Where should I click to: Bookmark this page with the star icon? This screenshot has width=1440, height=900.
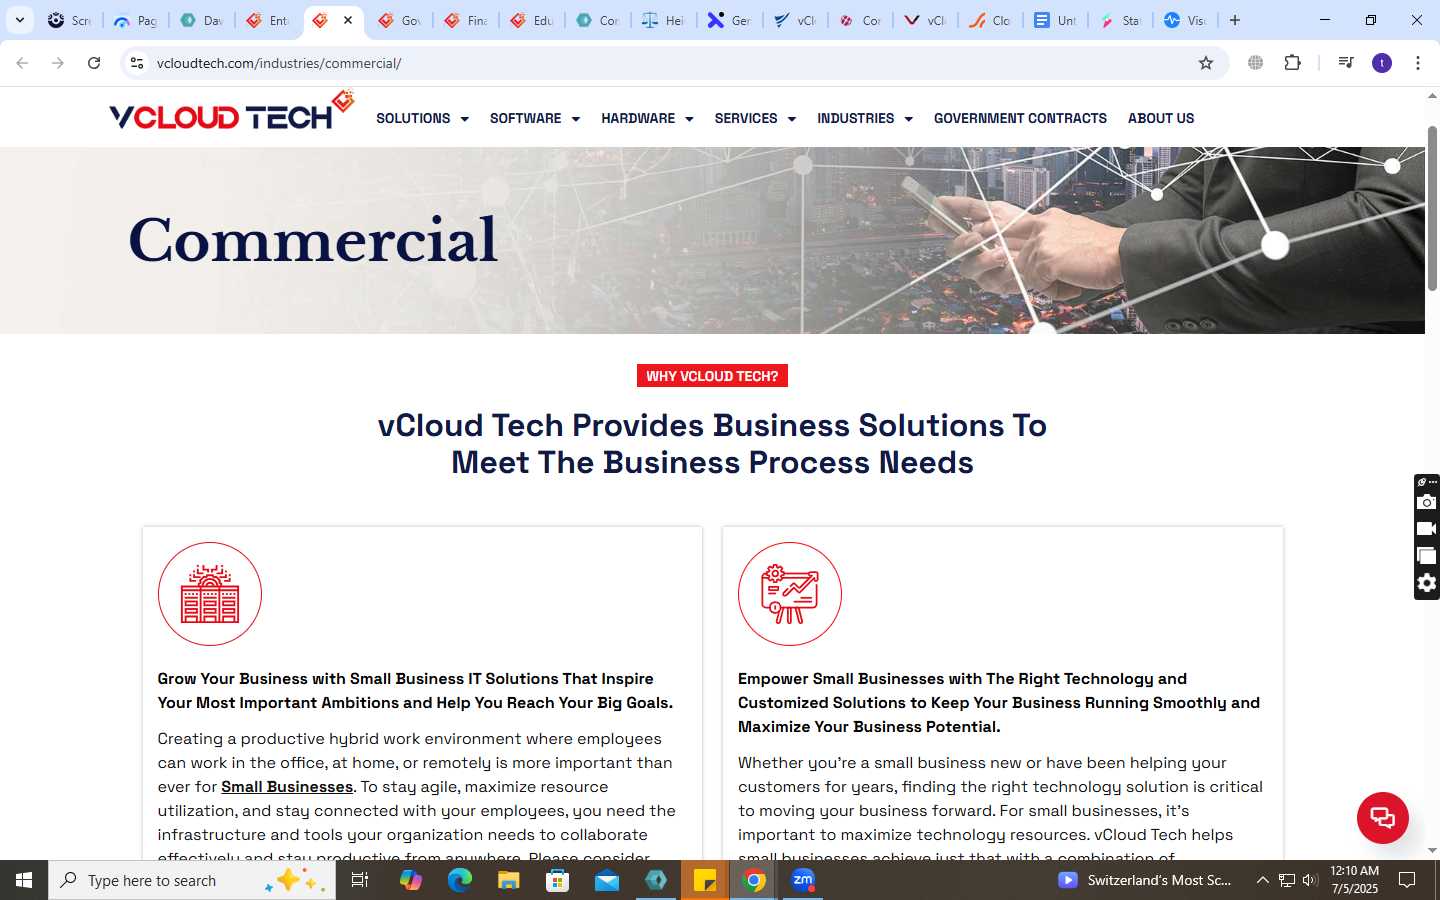pos(1206,63)
